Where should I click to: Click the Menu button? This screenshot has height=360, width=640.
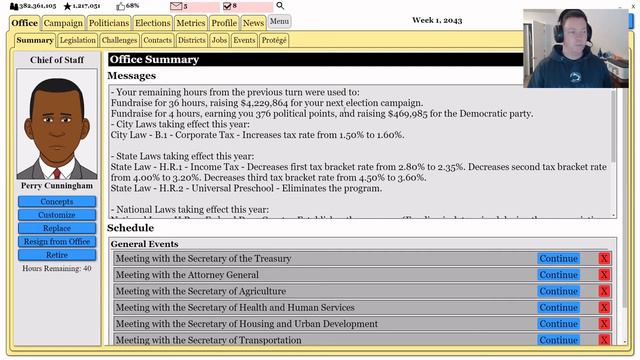(x=279, y=21)
